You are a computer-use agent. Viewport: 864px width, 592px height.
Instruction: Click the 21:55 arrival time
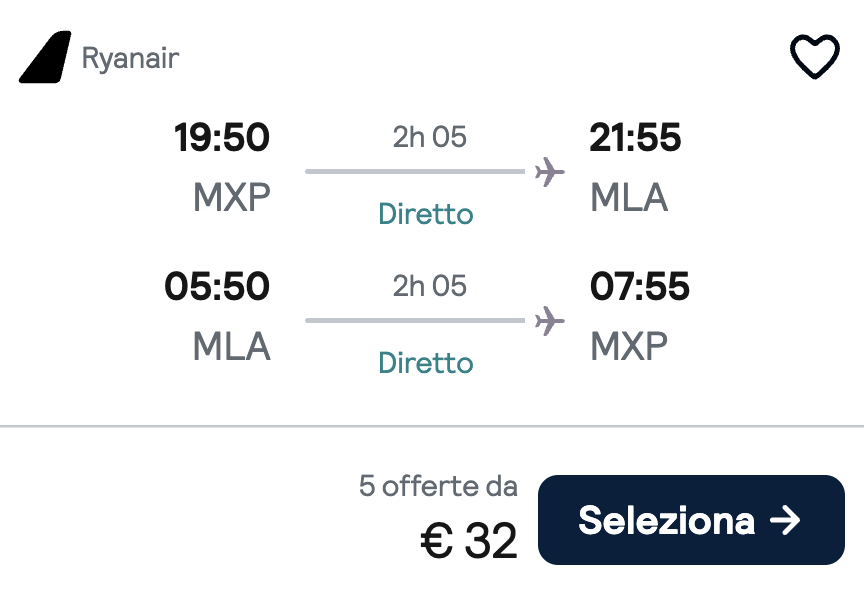tap(635, 137)
